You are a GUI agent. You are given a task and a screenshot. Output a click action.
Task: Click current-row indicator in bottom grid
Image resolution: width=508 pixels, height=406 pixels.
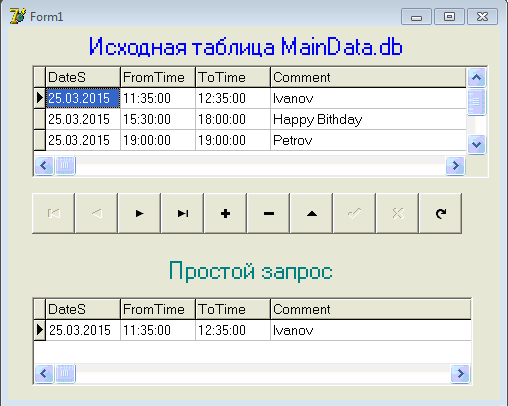pos(40,330)
